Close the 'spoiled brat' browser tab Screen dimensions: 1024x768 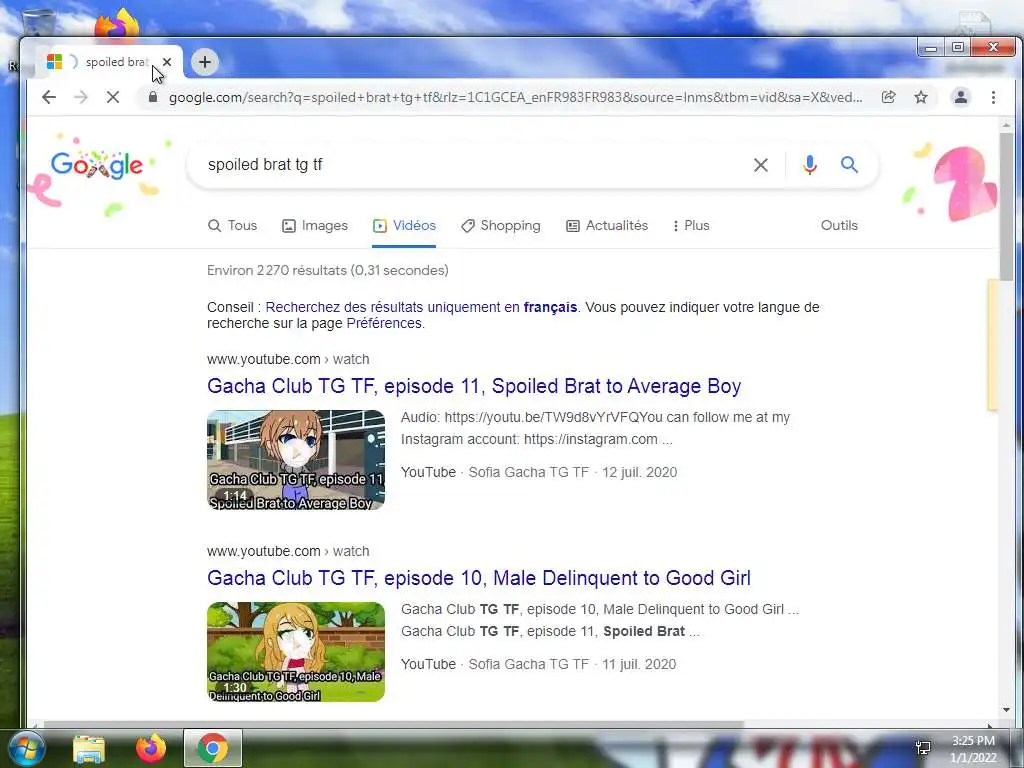167,62
